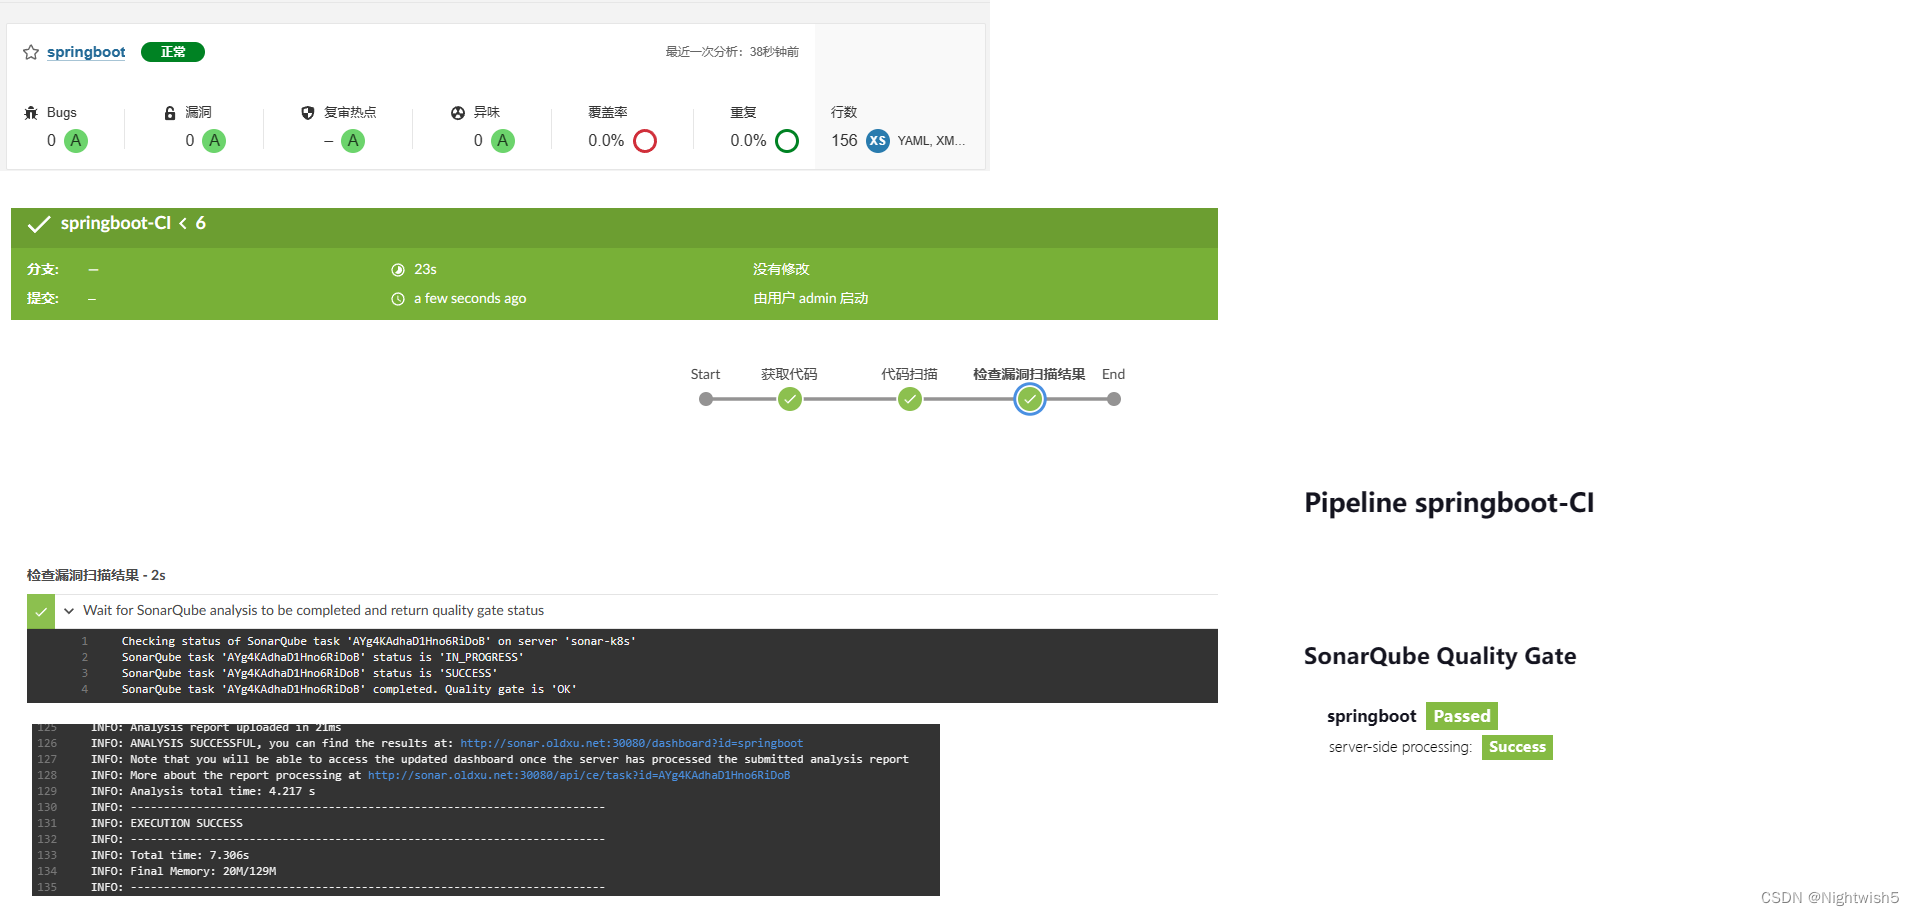Click the Success server-side processing badge
This screenshot has height=916, width=1914.
[x=1517, y=747]
